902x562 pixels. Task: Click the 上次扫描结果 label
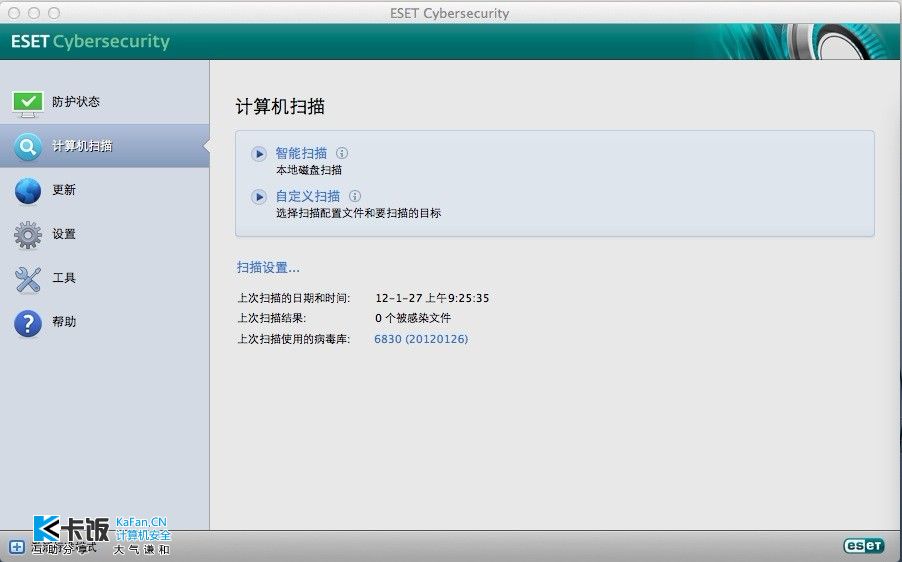(x=272, y=318)
